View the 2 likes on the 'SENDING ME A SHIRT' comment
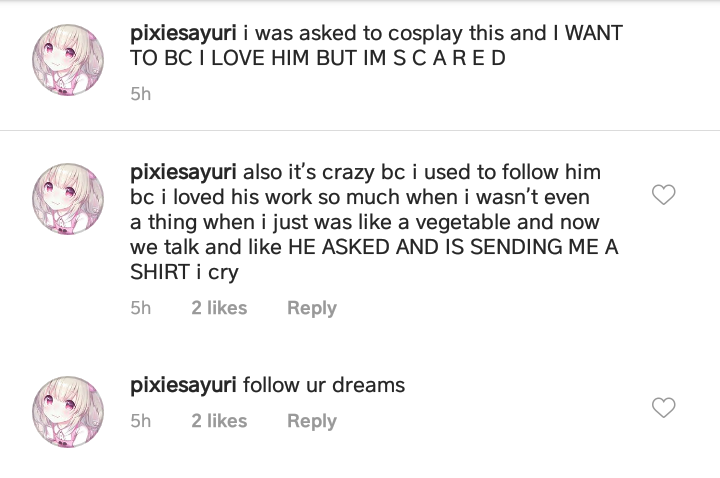 [219, 308]
